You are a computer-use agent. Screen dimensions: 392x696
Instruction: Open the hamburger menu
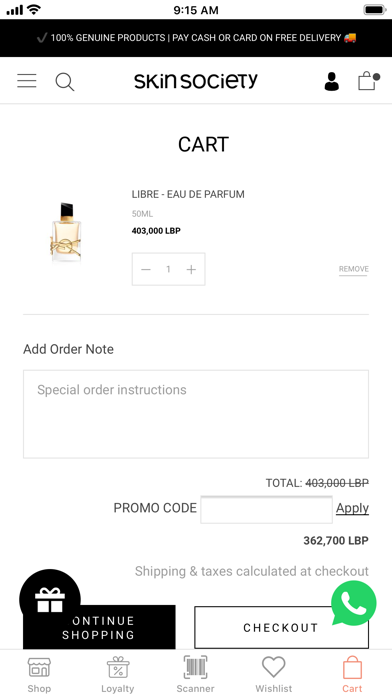click(27, 81)
